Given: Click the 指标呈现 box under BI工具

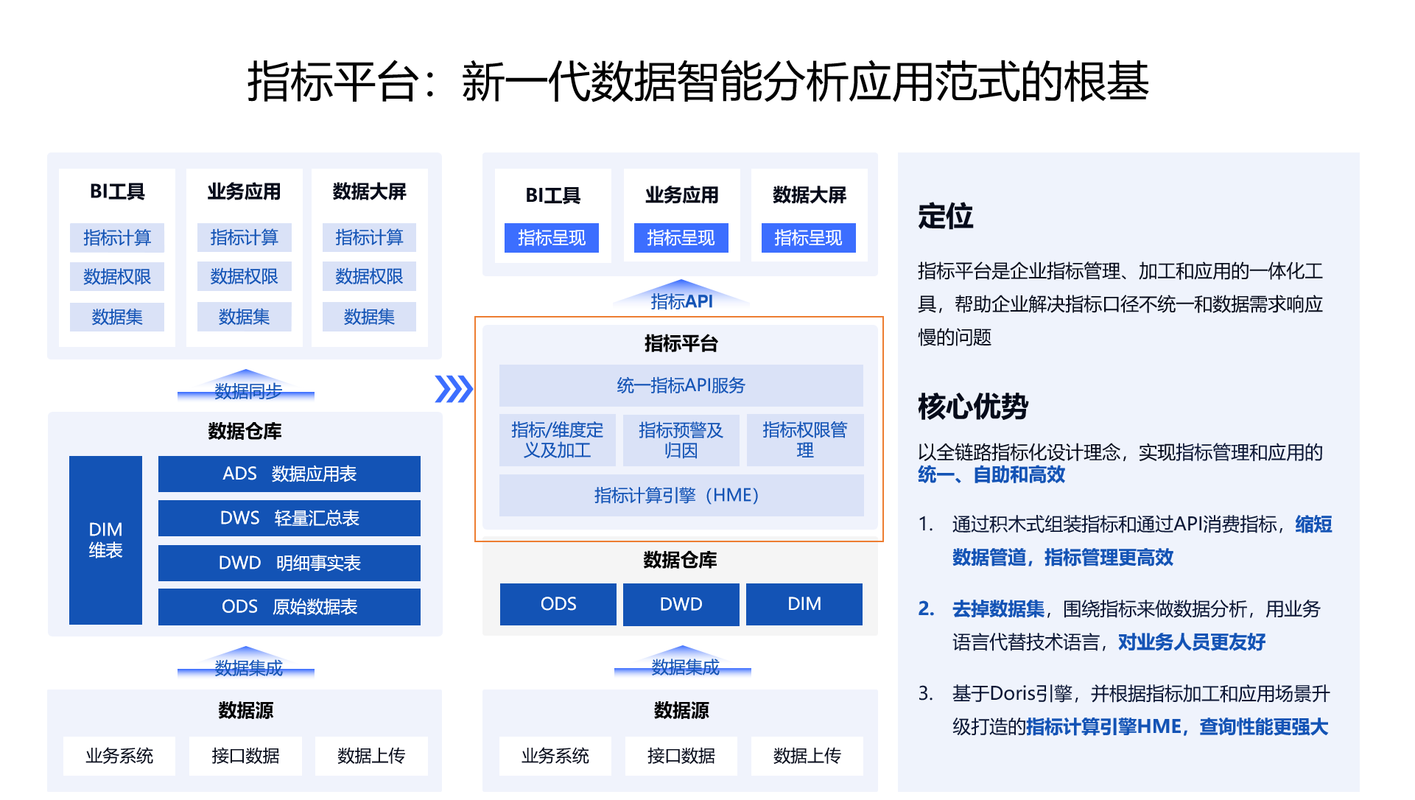Looking at the screenshot, I should click(552, 238).
